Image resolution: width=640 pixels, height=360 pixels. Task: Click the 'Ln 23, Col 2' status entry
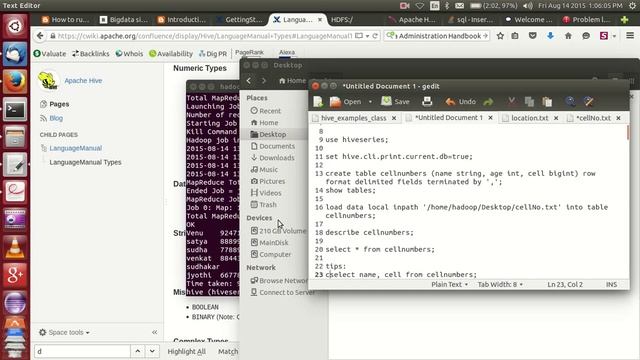565,284
